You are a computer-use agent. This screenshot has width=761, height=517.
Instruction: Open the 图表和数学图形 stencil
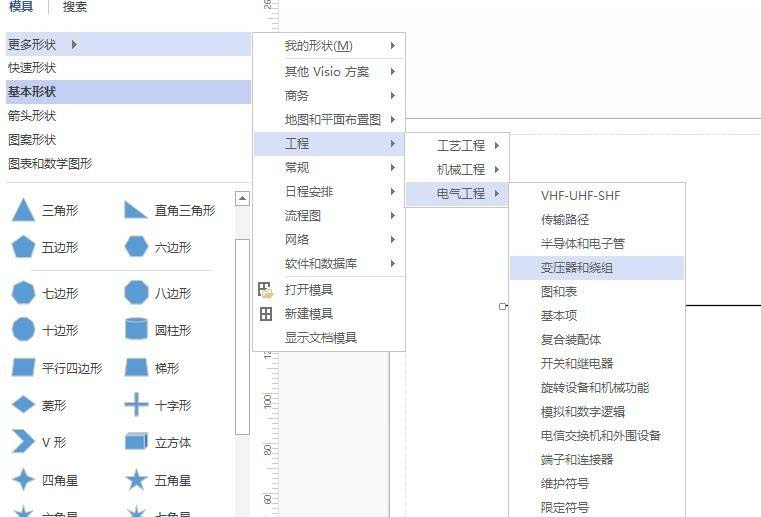point(128,164)
